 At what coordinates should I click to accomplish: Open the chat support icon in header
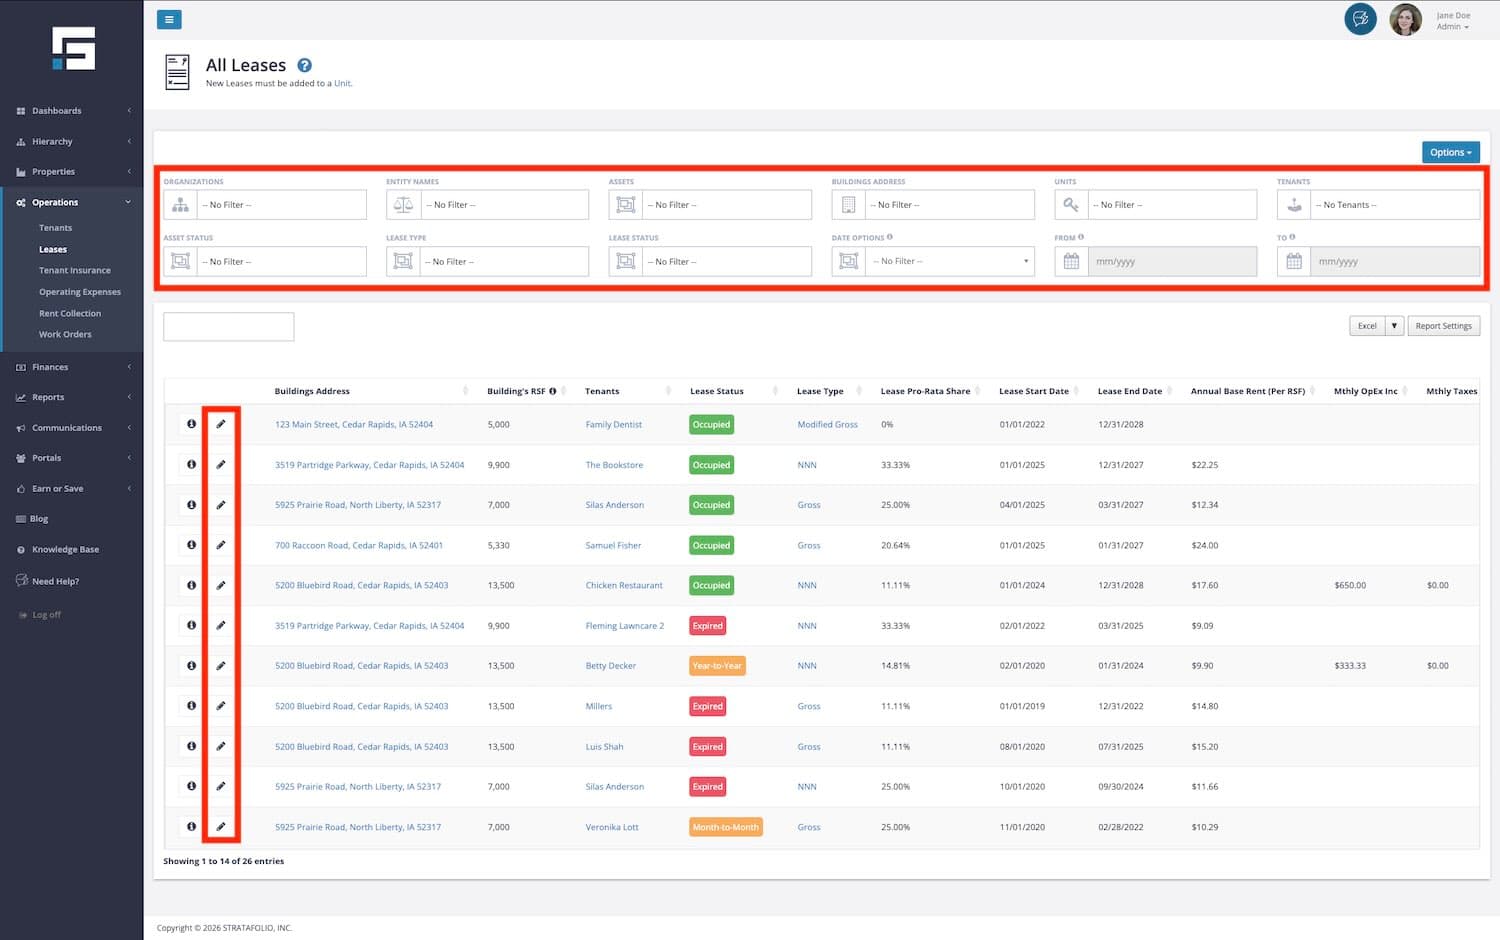tap(1360, 19)
